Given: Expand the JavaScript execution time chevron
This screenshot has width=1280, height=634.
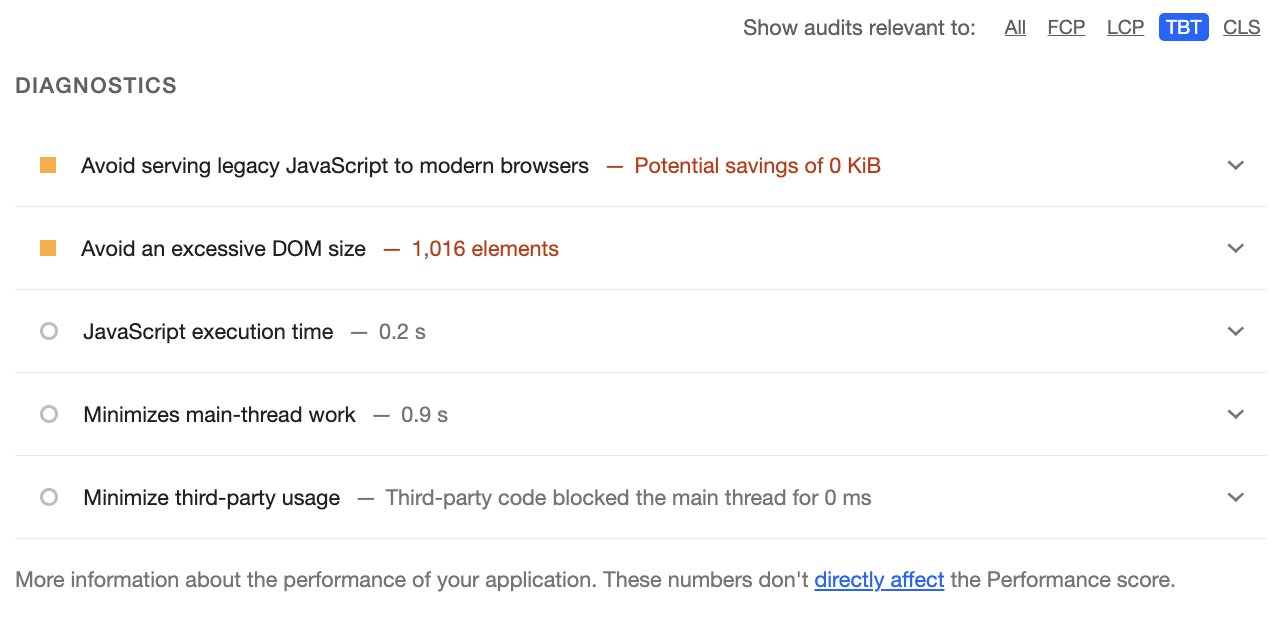Looking at the screenshot, I should click(1236, 331).
